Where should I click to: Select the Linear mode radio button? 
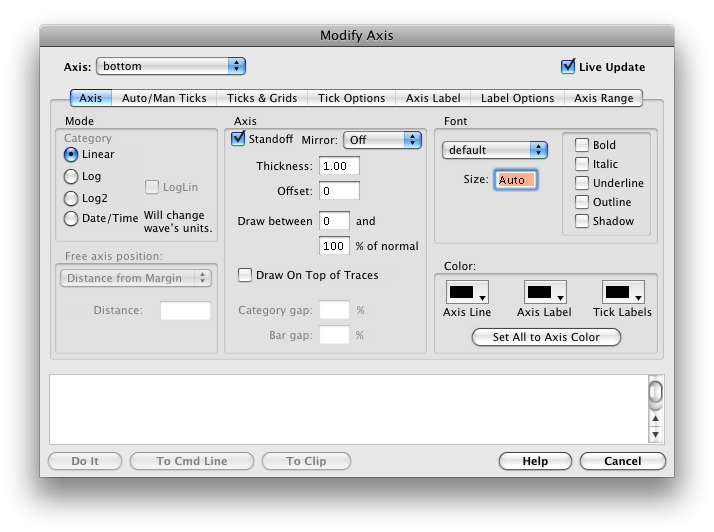(x=71, y=154)
